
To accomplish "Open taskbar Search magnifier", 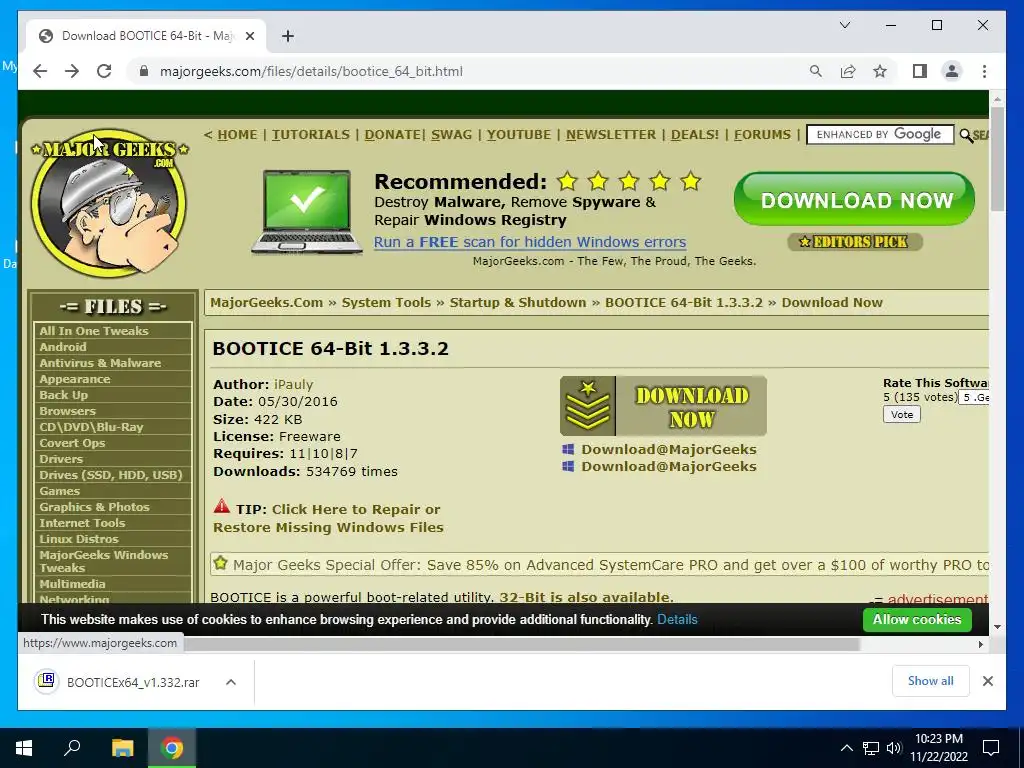I will coord(72,748).
